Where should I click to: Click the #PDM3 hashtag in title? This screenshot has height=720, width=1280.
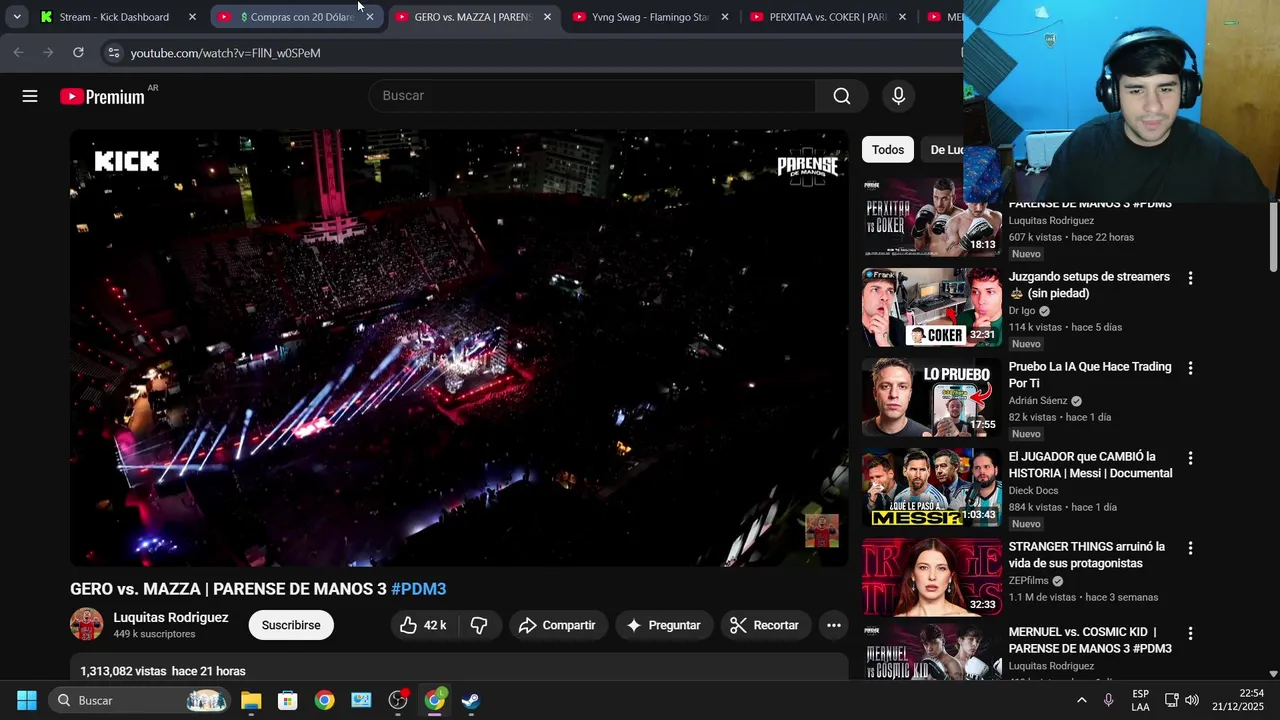[418, 589]
